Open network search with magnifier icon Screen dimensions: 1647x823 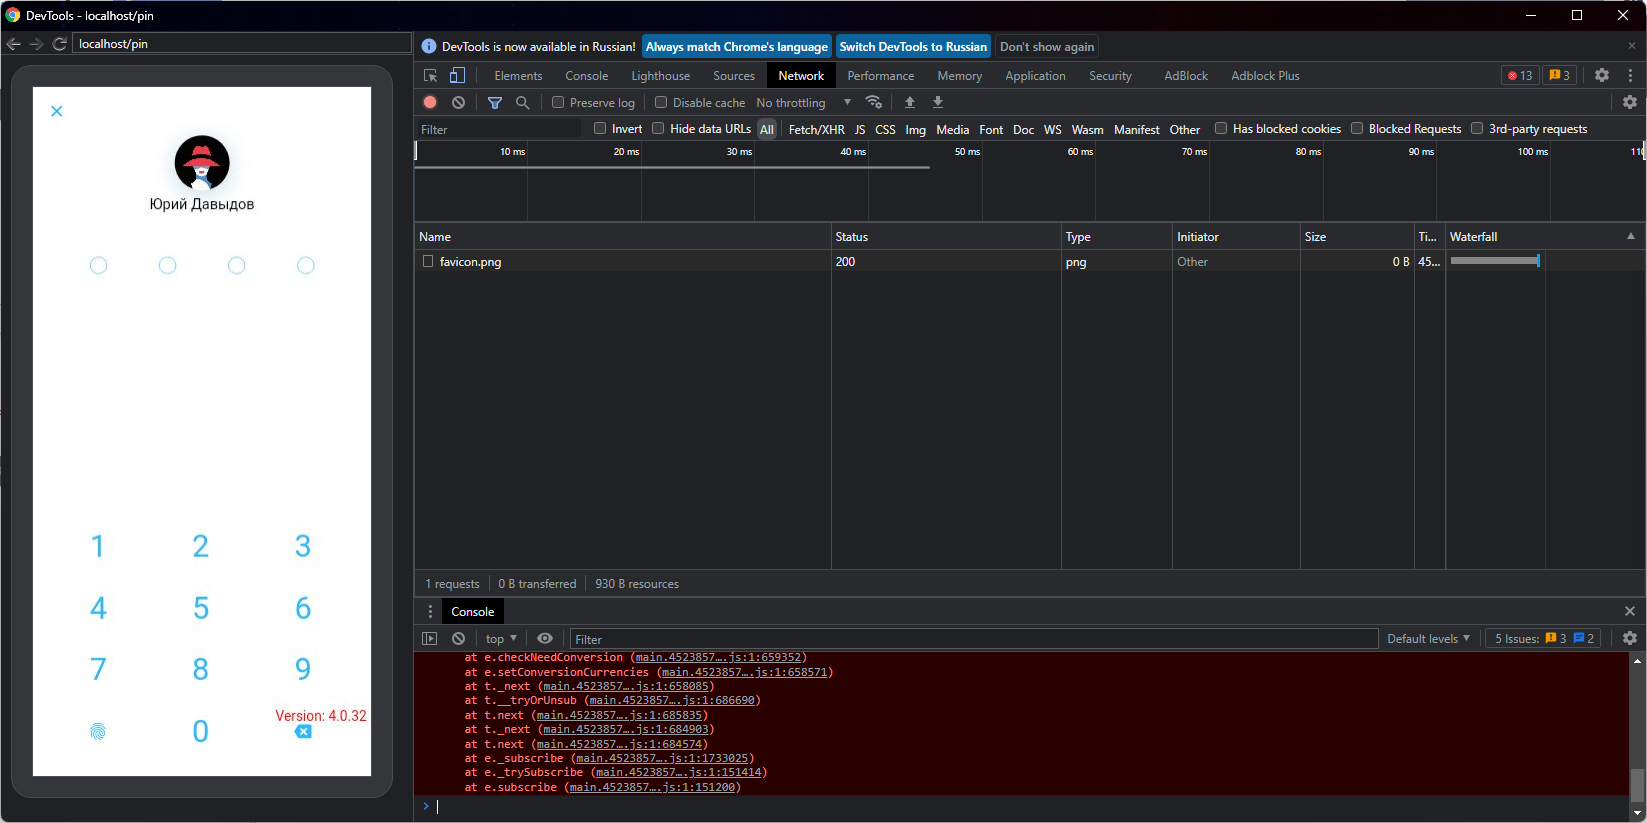(x=522, y=102)
